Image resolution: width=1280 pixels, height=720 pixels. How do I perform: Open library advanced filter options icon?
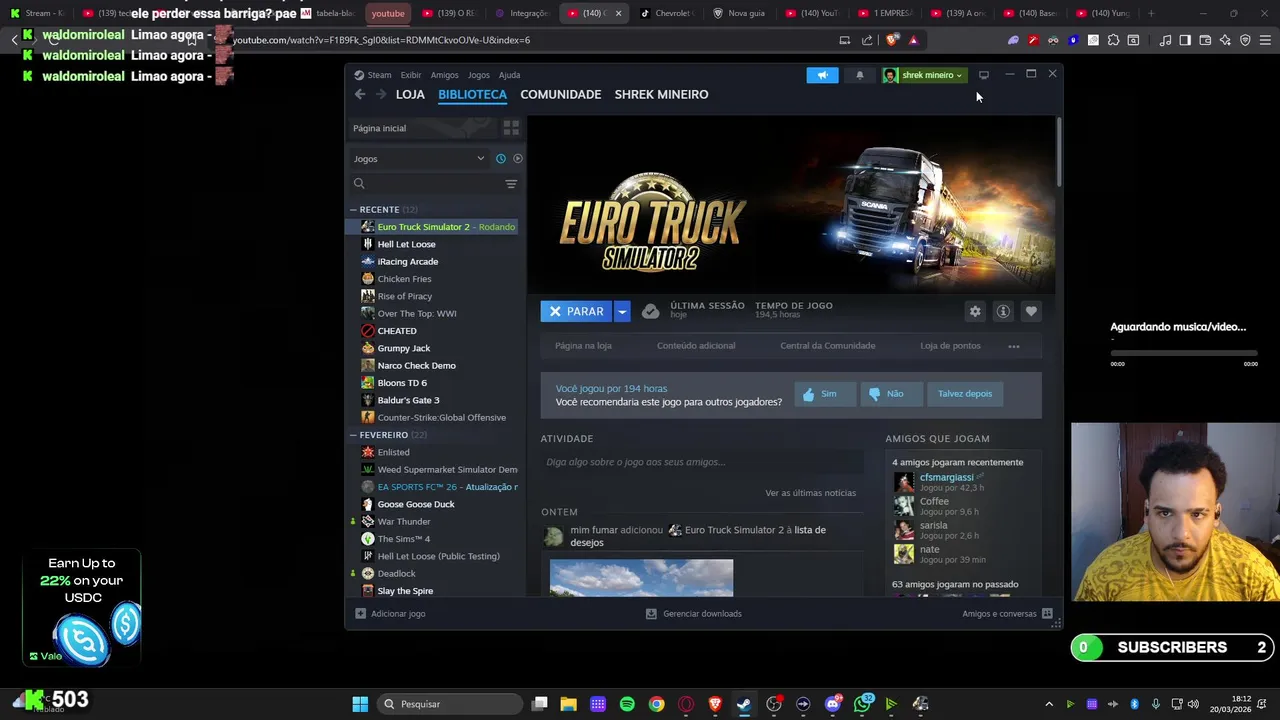[511, 184]
